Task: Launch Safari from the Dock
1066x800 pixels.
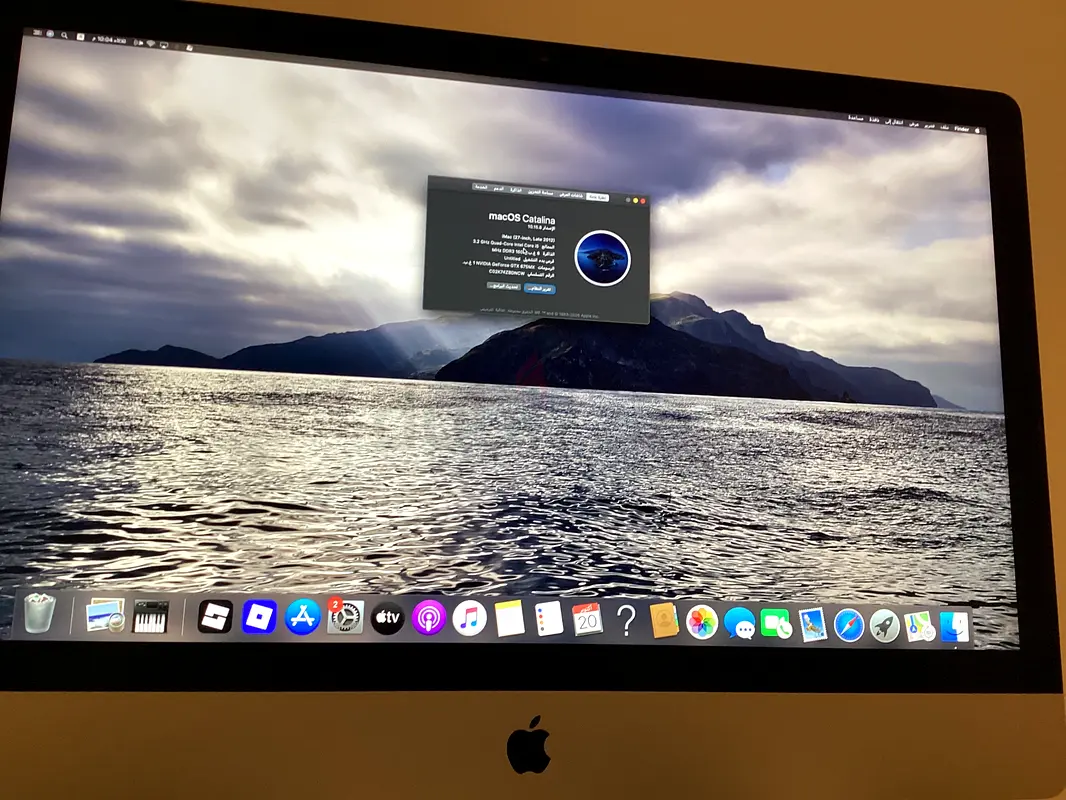Action: (x=849, y=625)
